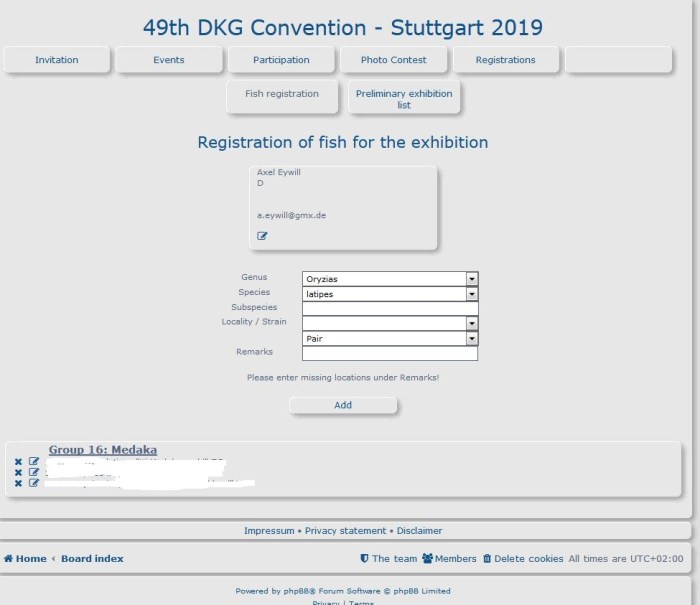Switch to Preliminary exhibition list tab

tap(404, 98)
